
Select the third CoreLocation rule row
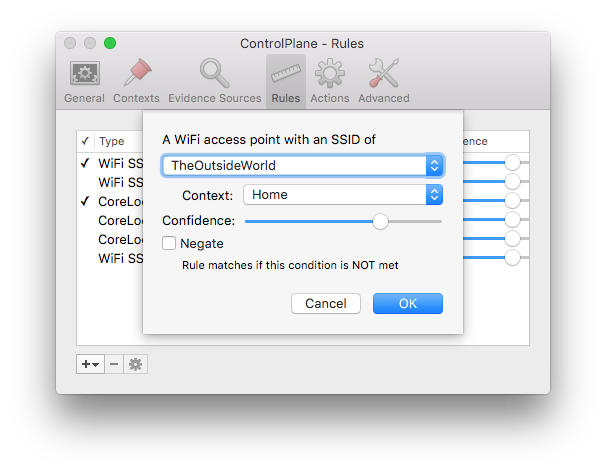(110, 239)
